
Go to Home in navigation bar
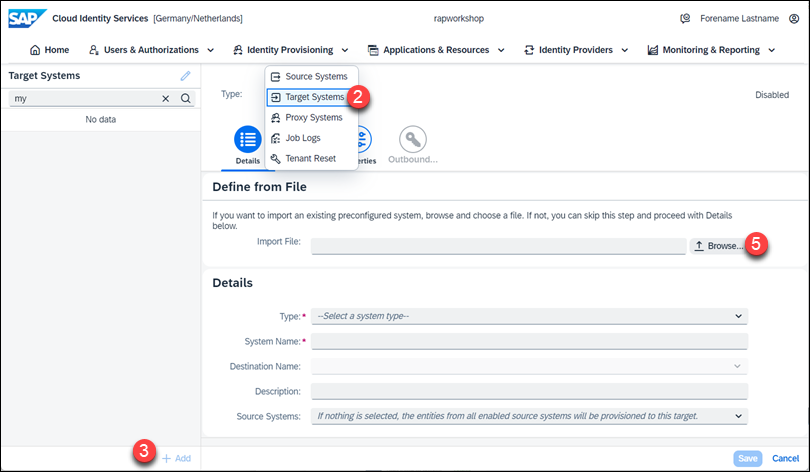click(x=50, y=50)
